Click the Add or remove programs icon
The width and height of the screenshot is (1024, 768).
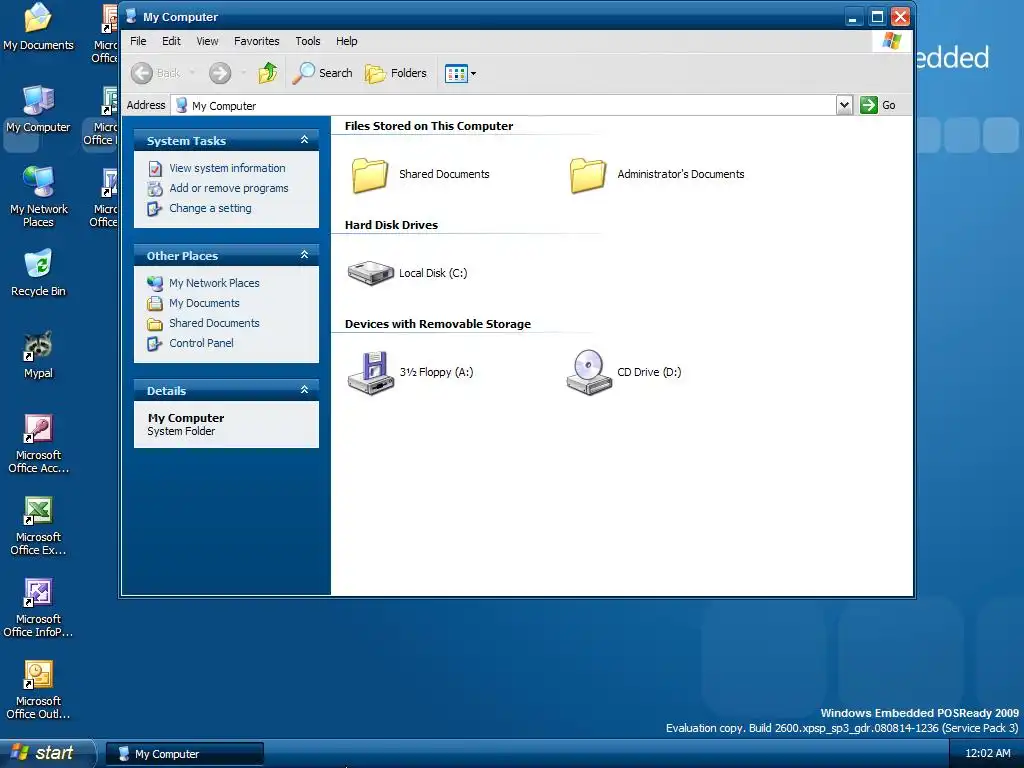click(155, 189)
